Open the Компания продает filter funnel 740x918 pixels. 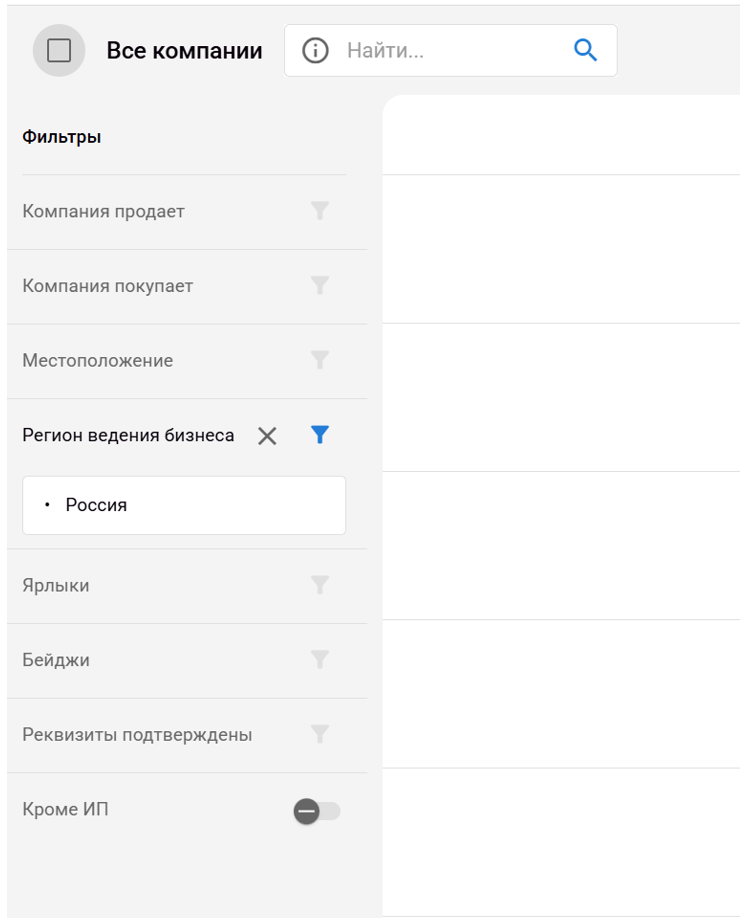pyautogui.click(x=320, y=211)
